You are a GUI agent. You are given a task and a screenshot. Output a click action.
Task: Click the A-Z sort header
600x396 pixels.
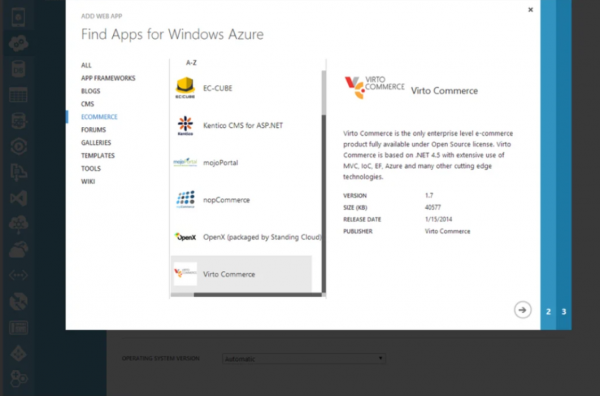point(191,63)
